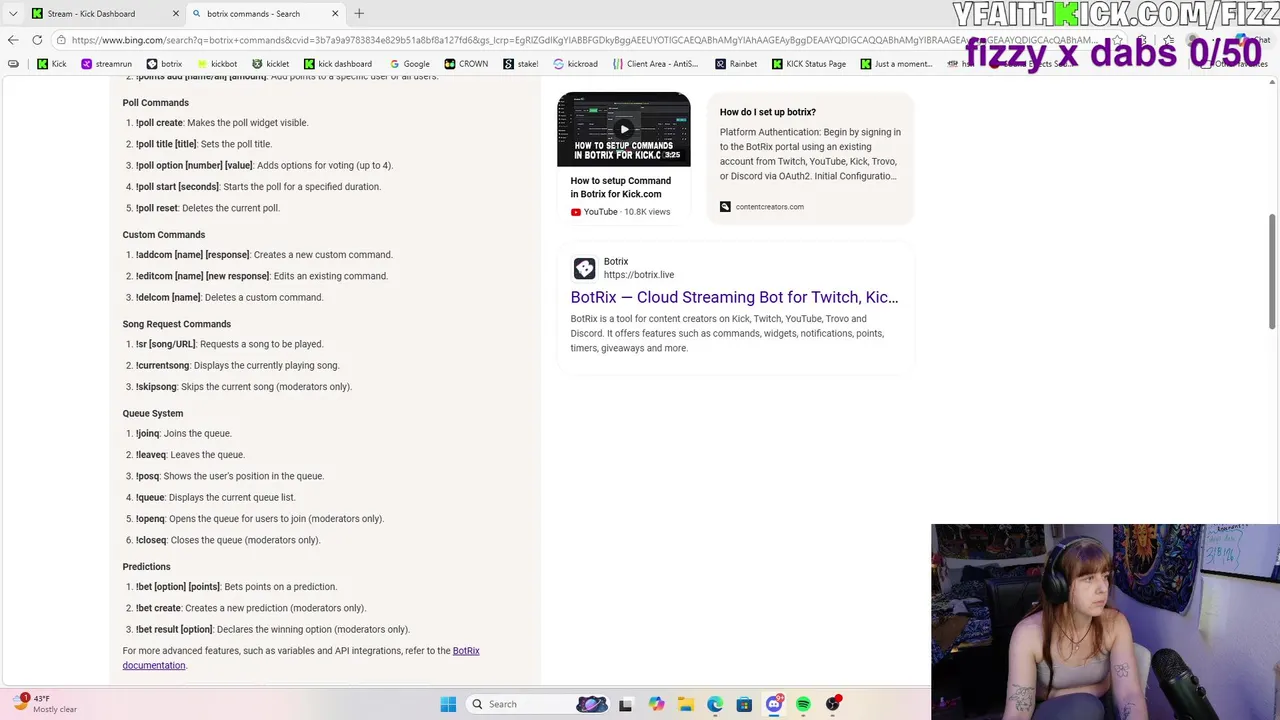Click the Song Request Commands heading
Image resolution: width=1280 pixels, height=720 pixels.
coord(177,324)
